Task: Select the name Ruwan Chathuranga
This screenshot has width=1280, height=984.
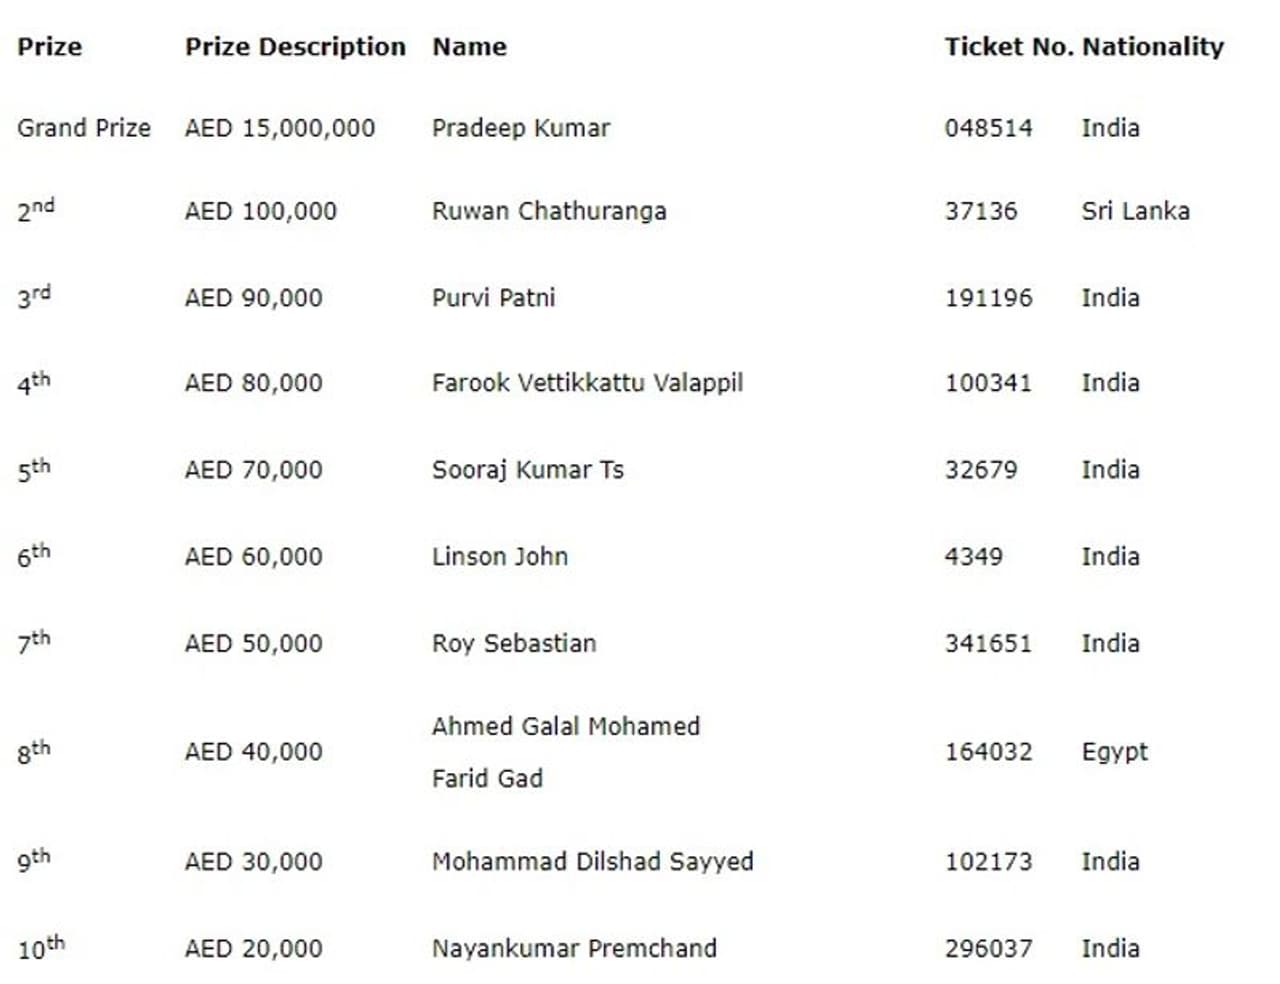Action: coord(549,211)
